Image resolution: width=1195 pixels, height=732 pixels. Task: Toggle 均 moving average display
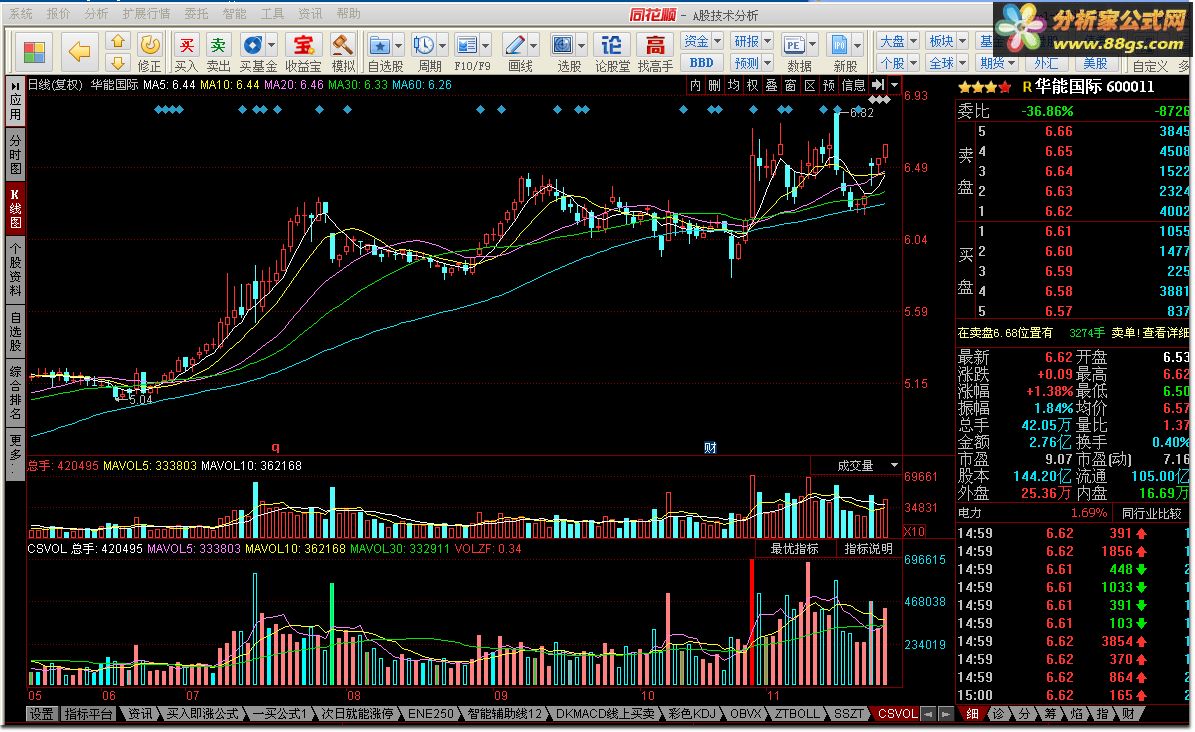[733, 85]
